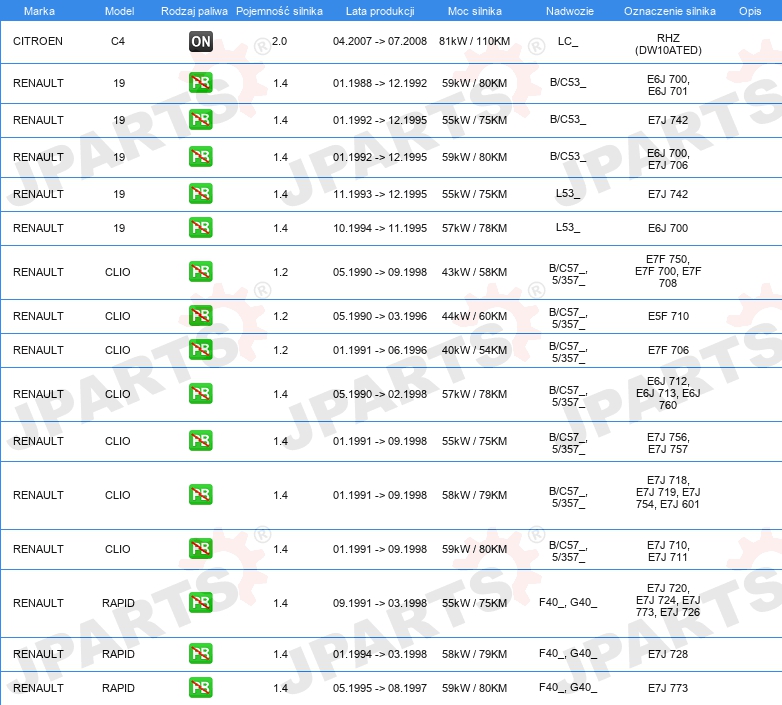Click the 2.0 engine capacity cell
The width and height of the screenshot is (782, 705).
click(x=279, y=41)
